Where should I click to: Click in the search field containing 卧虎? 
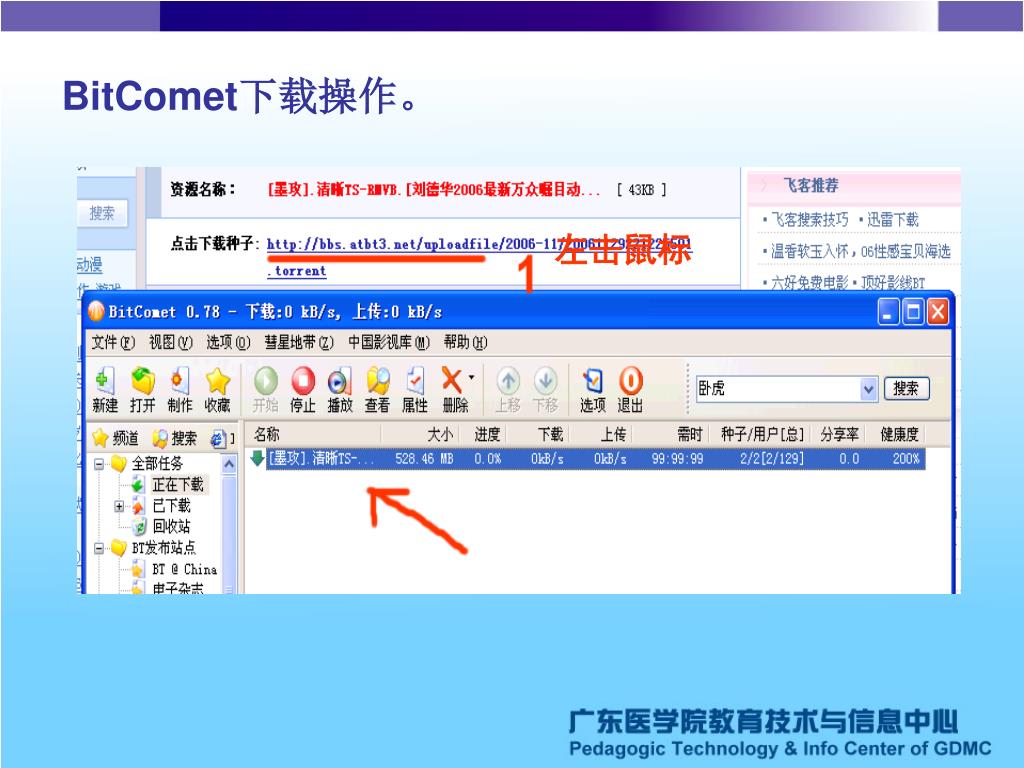click(778, 389)
